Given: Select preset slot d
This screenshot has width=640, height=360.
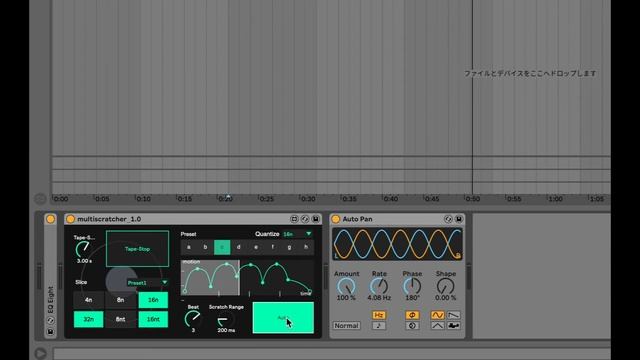Looking at the screenshot, I should [239, 247].
